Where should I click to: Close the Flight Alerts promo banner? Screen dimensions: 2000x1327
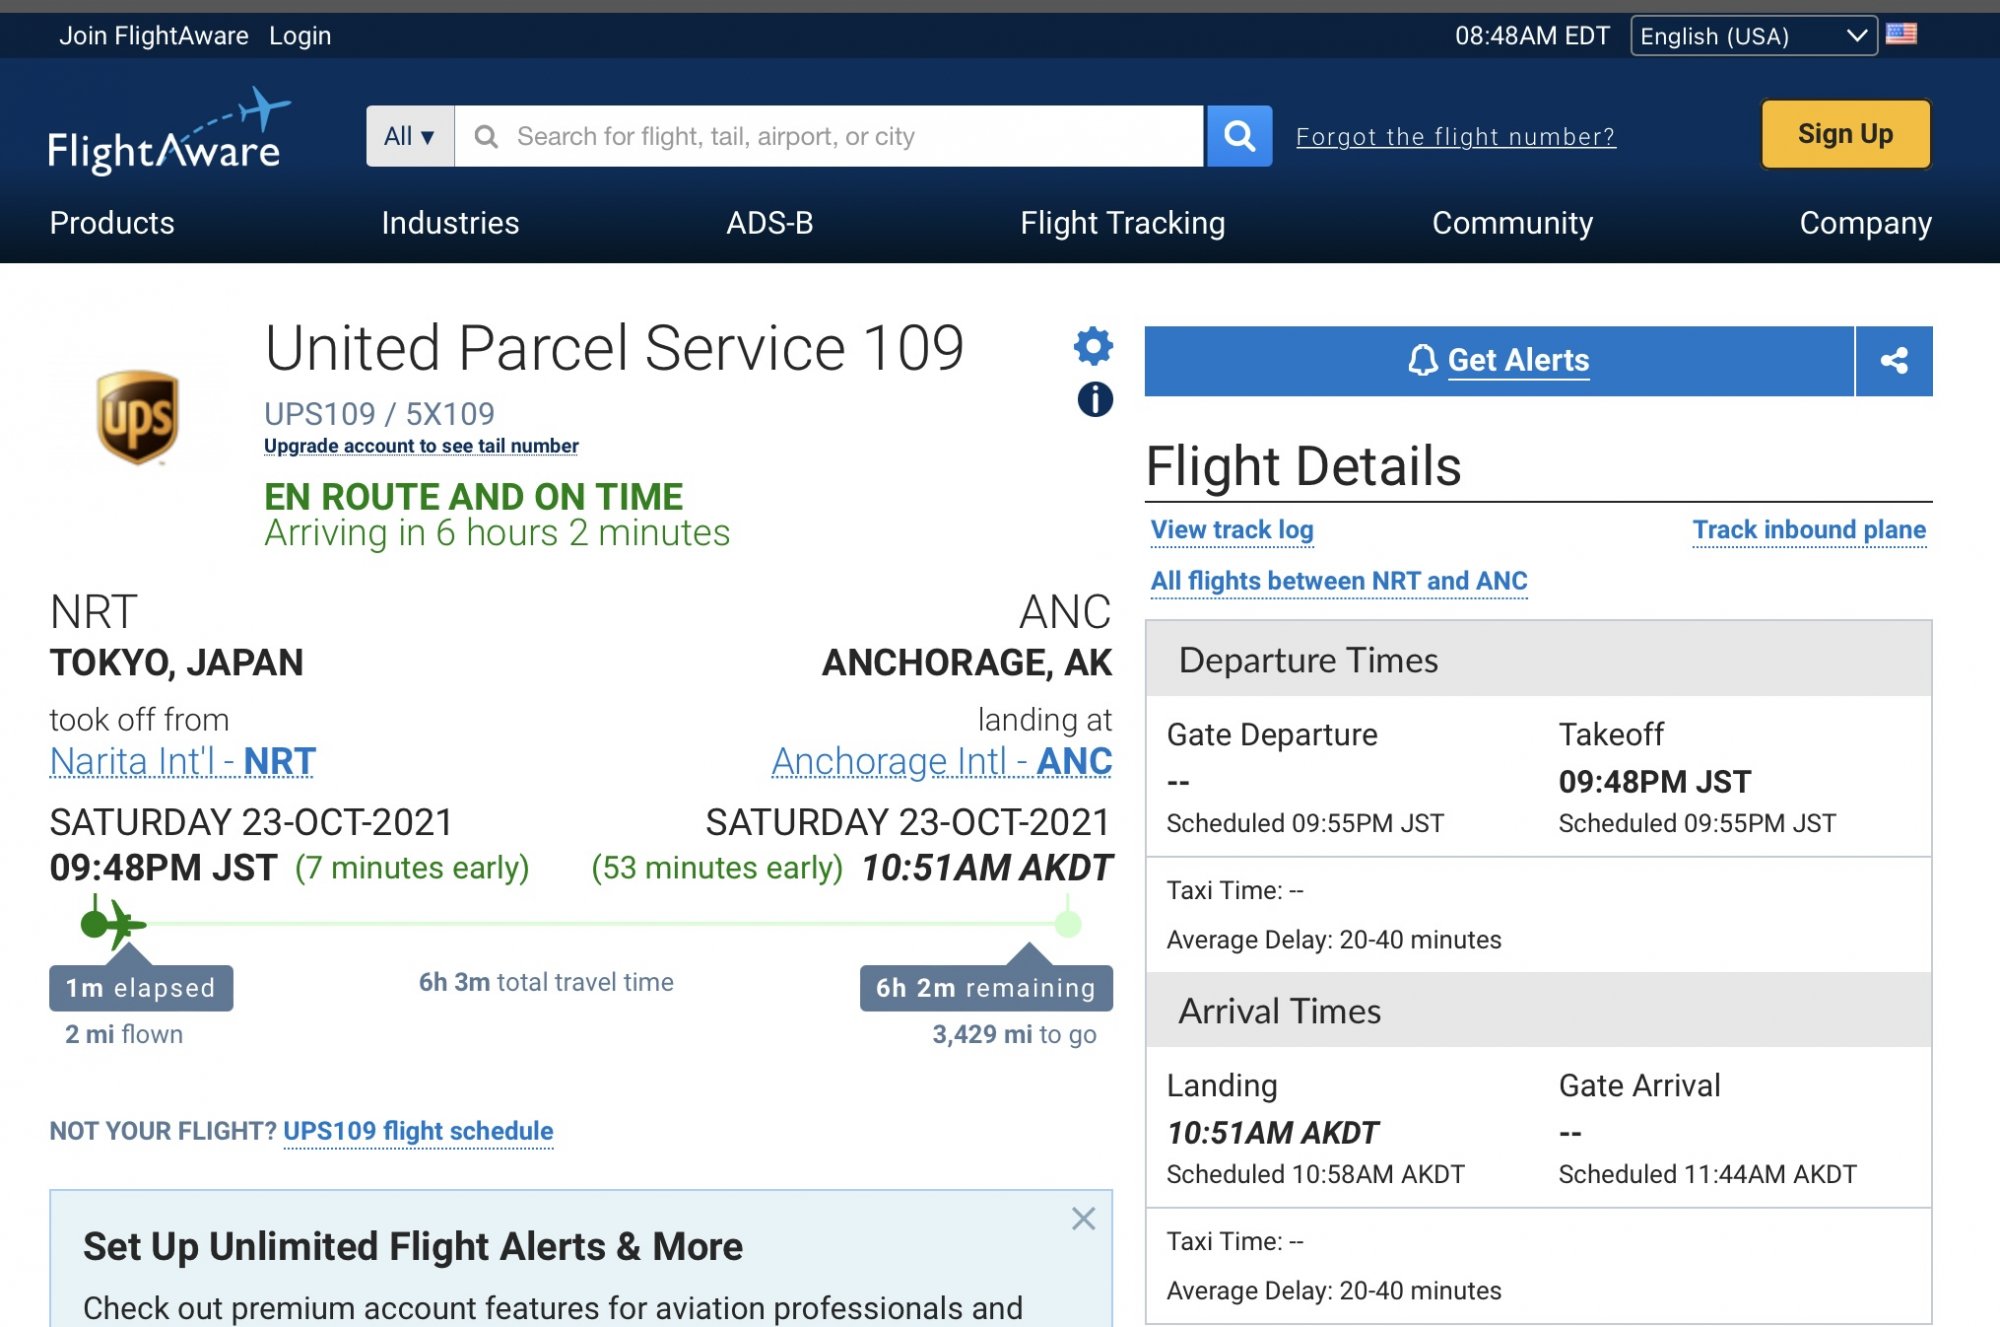[1083, 1218]
